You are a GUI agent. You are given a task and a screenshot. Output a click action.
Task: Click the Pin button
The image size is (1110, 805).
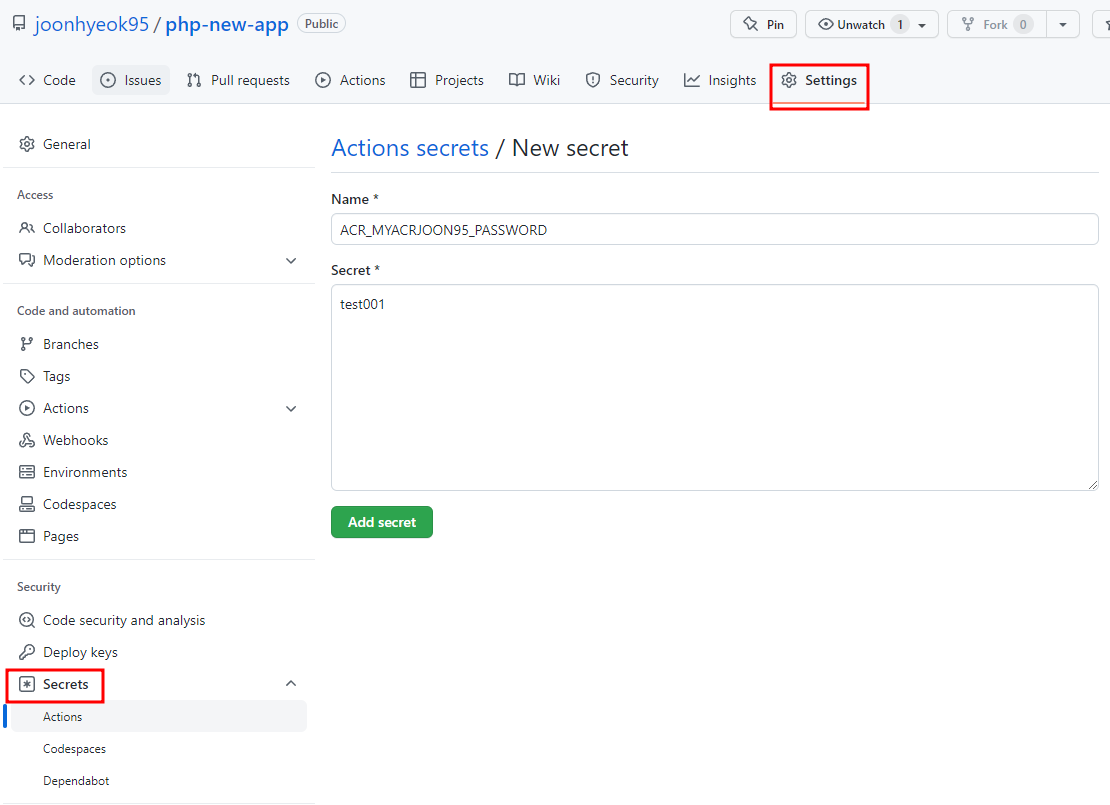click(763, 24)
